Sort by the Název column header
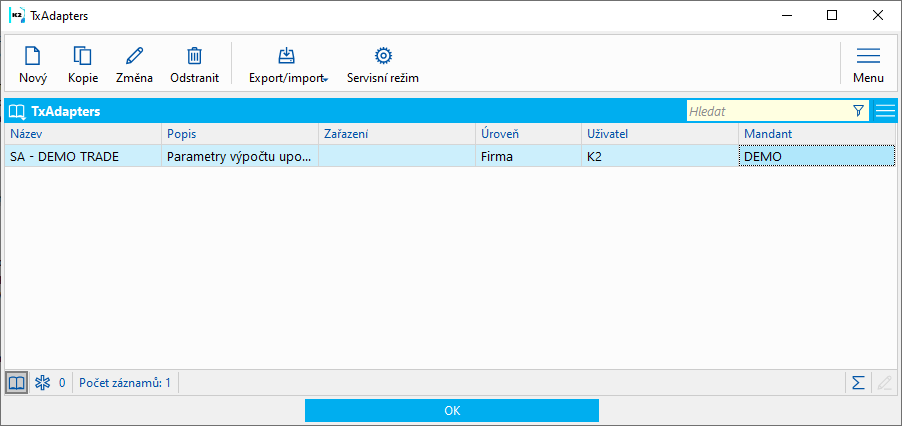Screen dimensions: 902x426 [x=82, y=133]
